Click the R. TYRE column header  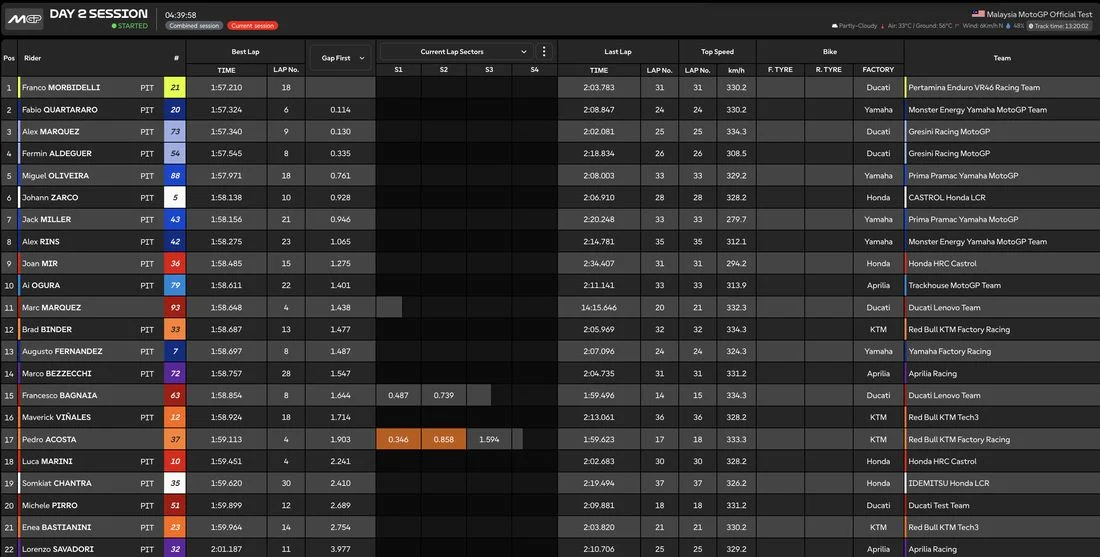(829, 70)
